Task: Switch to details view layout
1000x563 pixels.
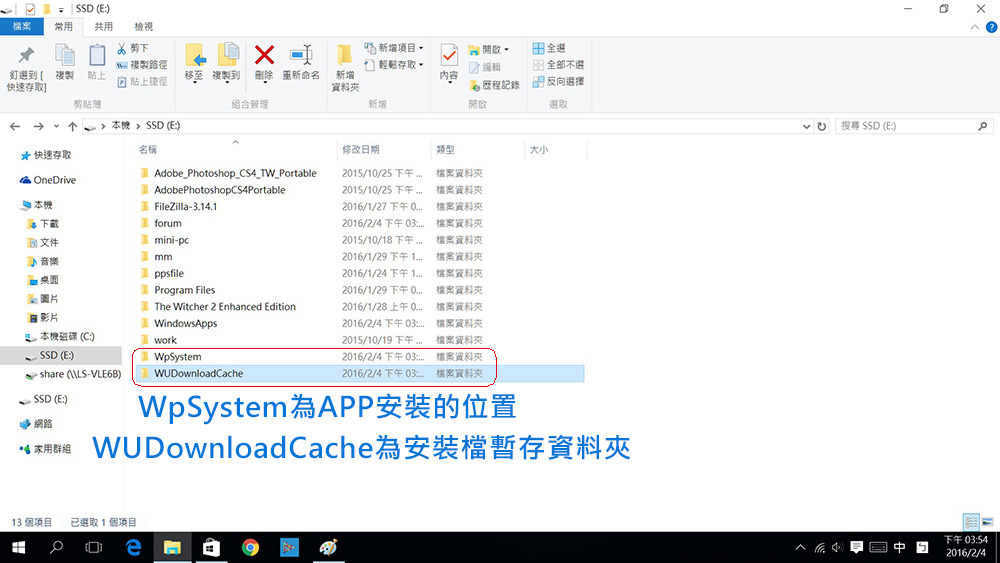Action: pyautogui.click(x=971, y=522)
